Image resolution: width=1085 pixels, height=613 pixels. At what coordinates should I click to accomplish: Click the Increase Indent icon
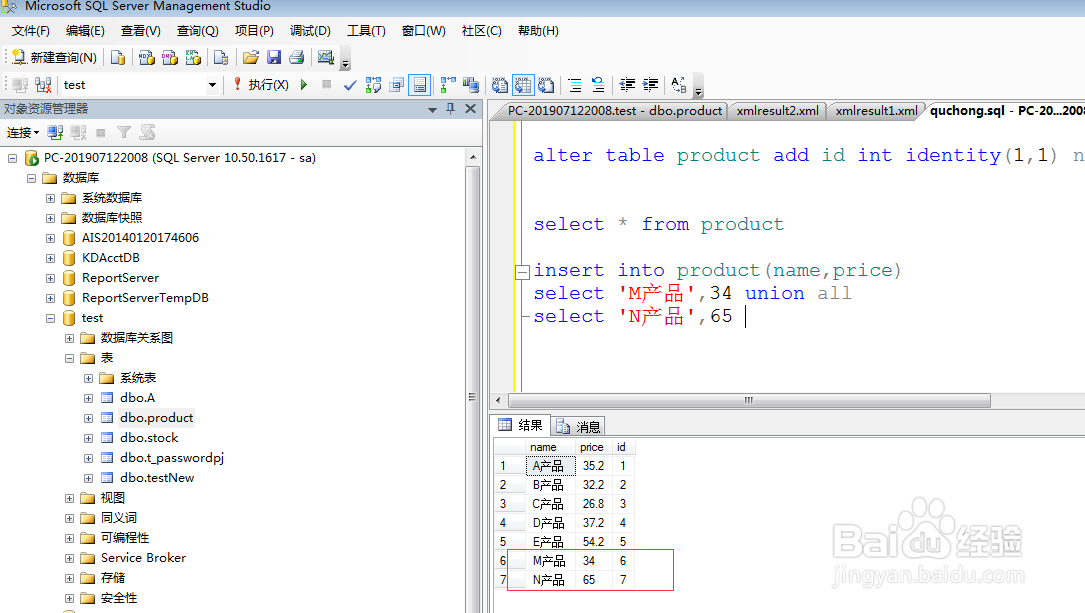[x=650, y=85]
